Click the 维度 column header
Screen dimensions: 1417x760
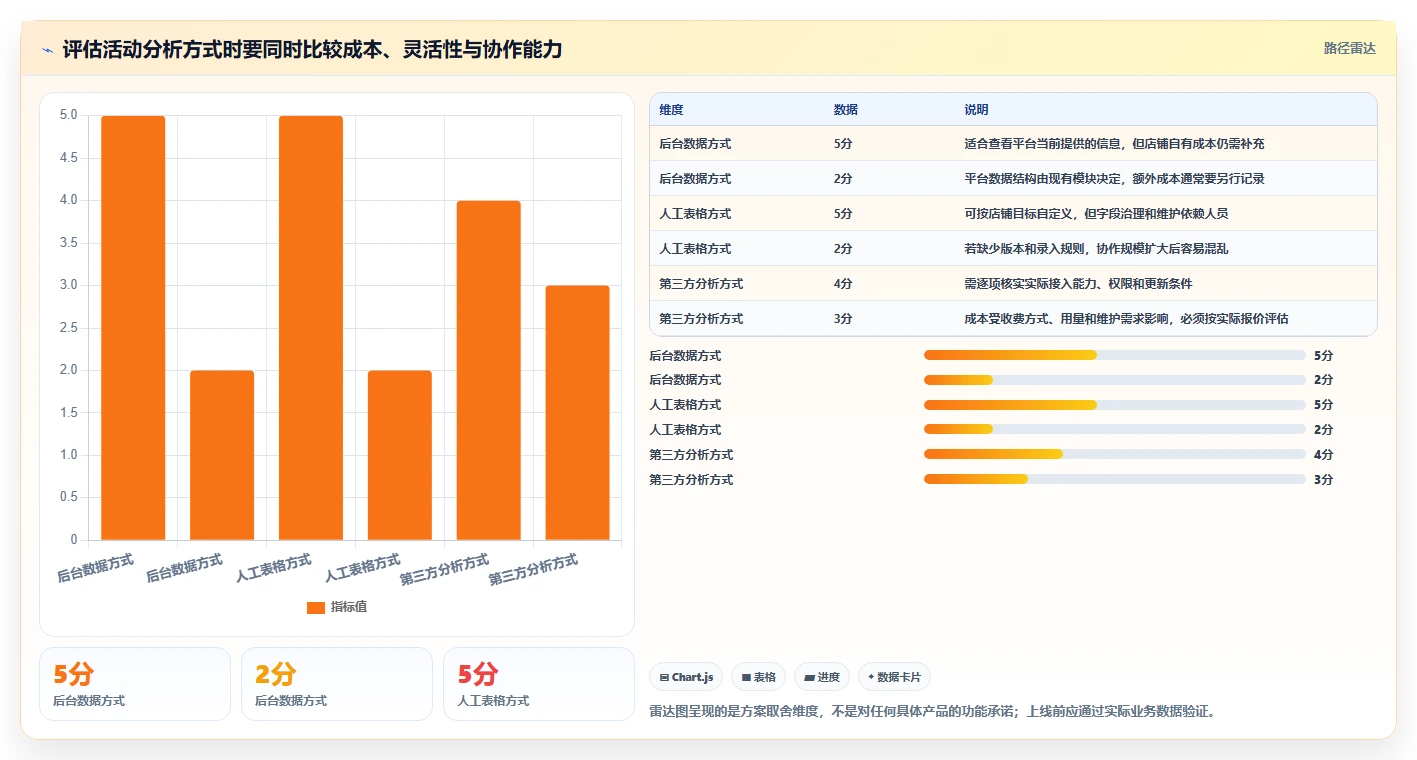(672, 109)
